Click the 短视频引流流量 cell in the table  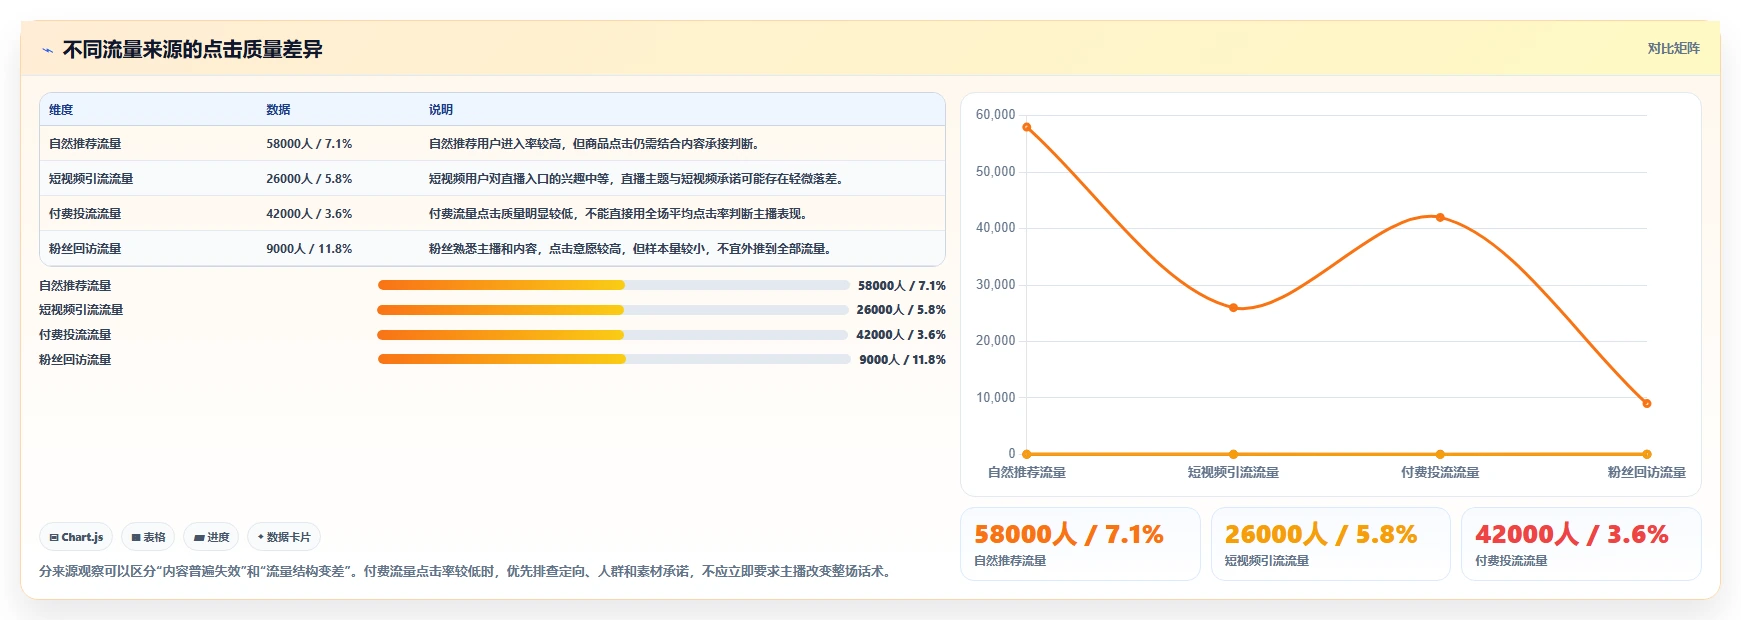click(91, 179)
